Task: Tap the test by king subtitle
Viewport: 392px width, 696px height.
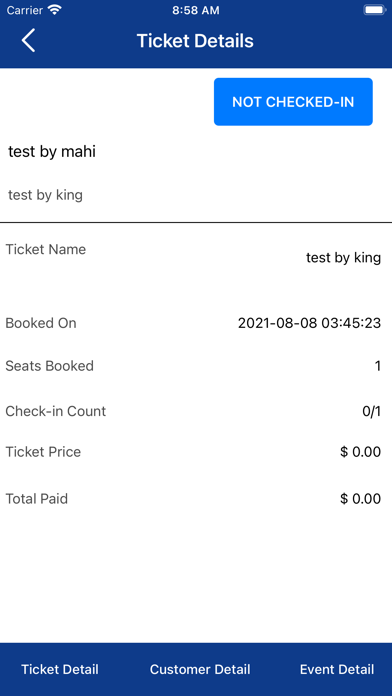Action: (45, 195)
